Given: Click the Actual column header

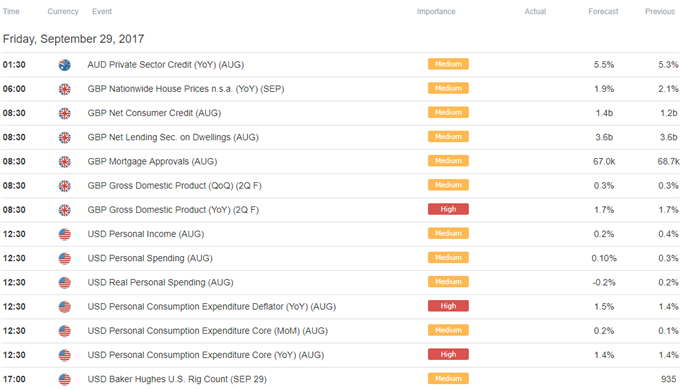Looking at the screenshot, I should tap(535, 12).
